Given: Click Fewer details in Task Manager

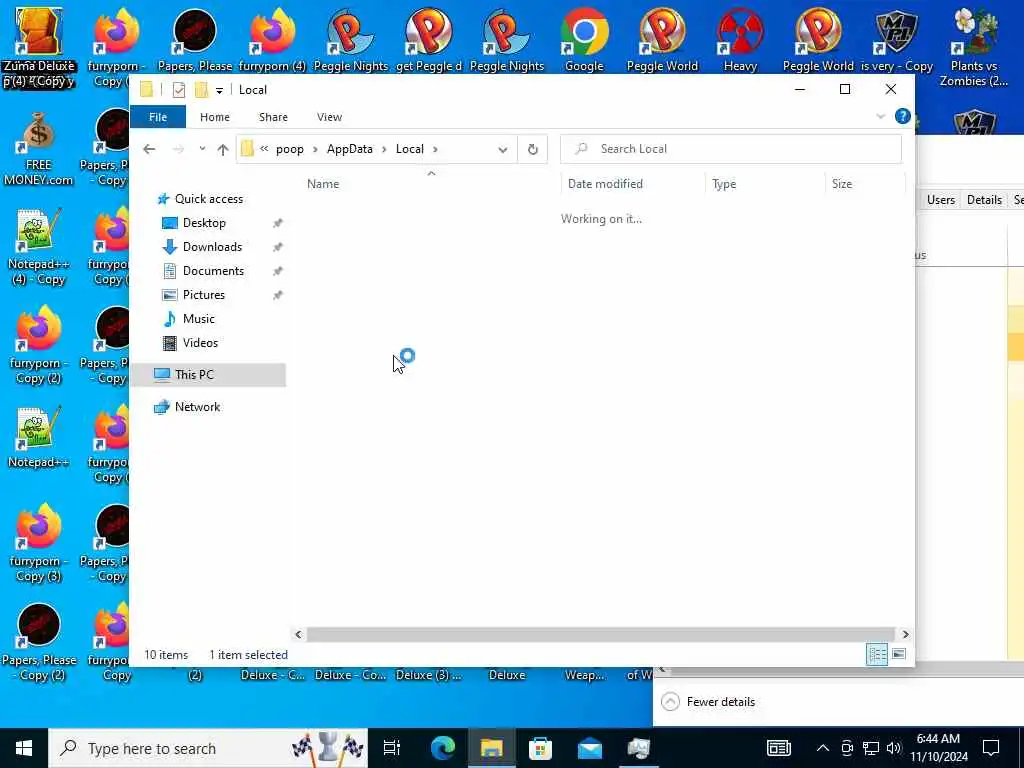Looking at the screenshot, I should [x=708, y=702].
